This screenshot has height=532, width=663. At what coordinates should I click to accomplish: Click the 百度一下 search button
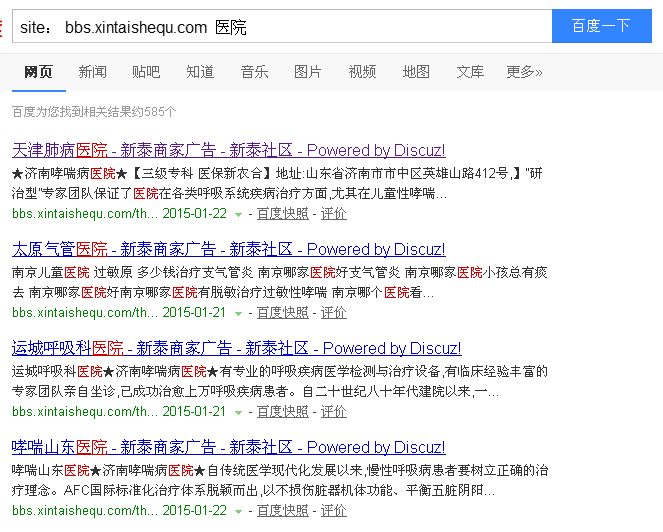(601, 26)
